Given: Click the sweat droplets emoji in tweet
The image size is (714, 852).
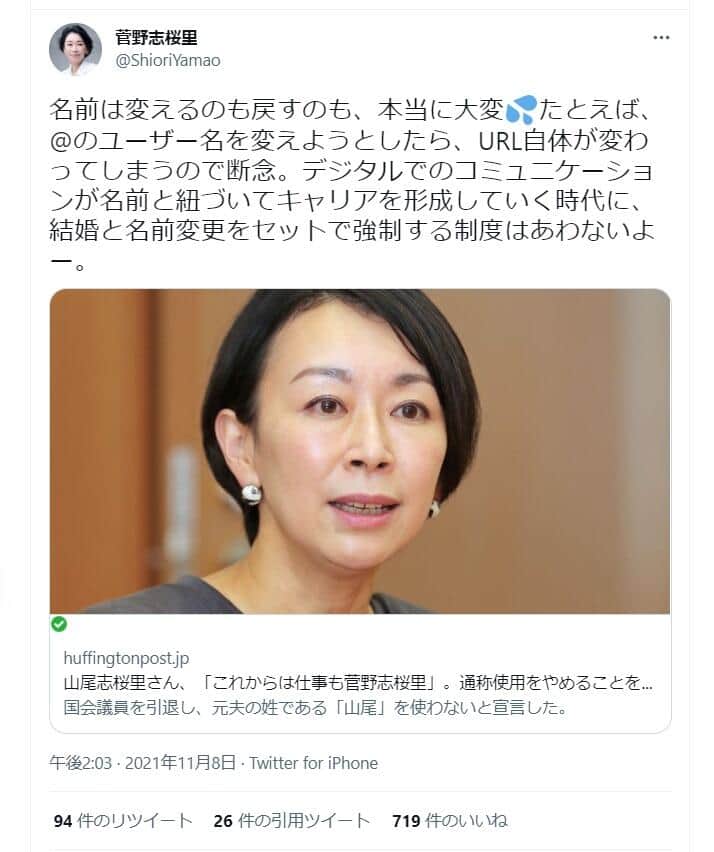Looking at the screenshot, I should [x=521, y=110].
